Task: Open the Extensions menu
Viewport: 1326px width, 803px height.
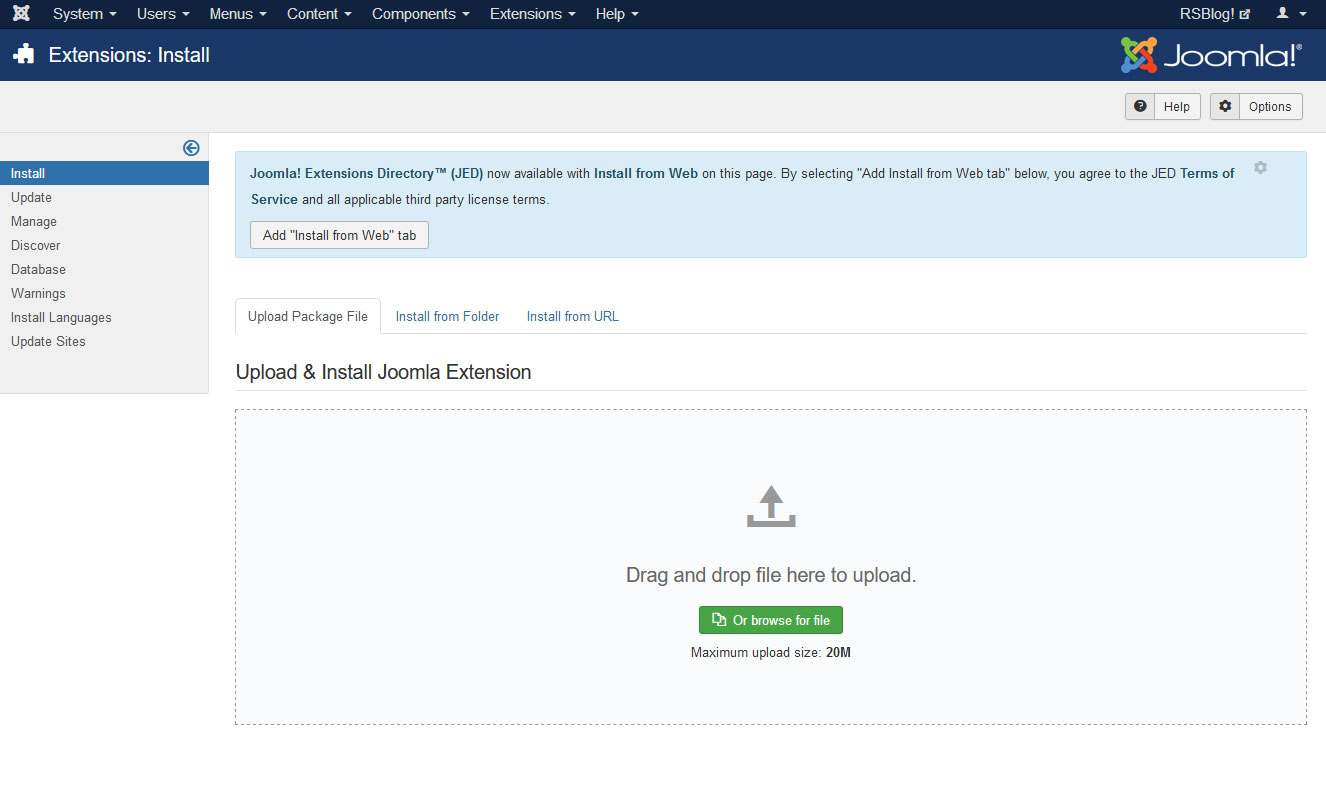Action: (x=533, y=14)
